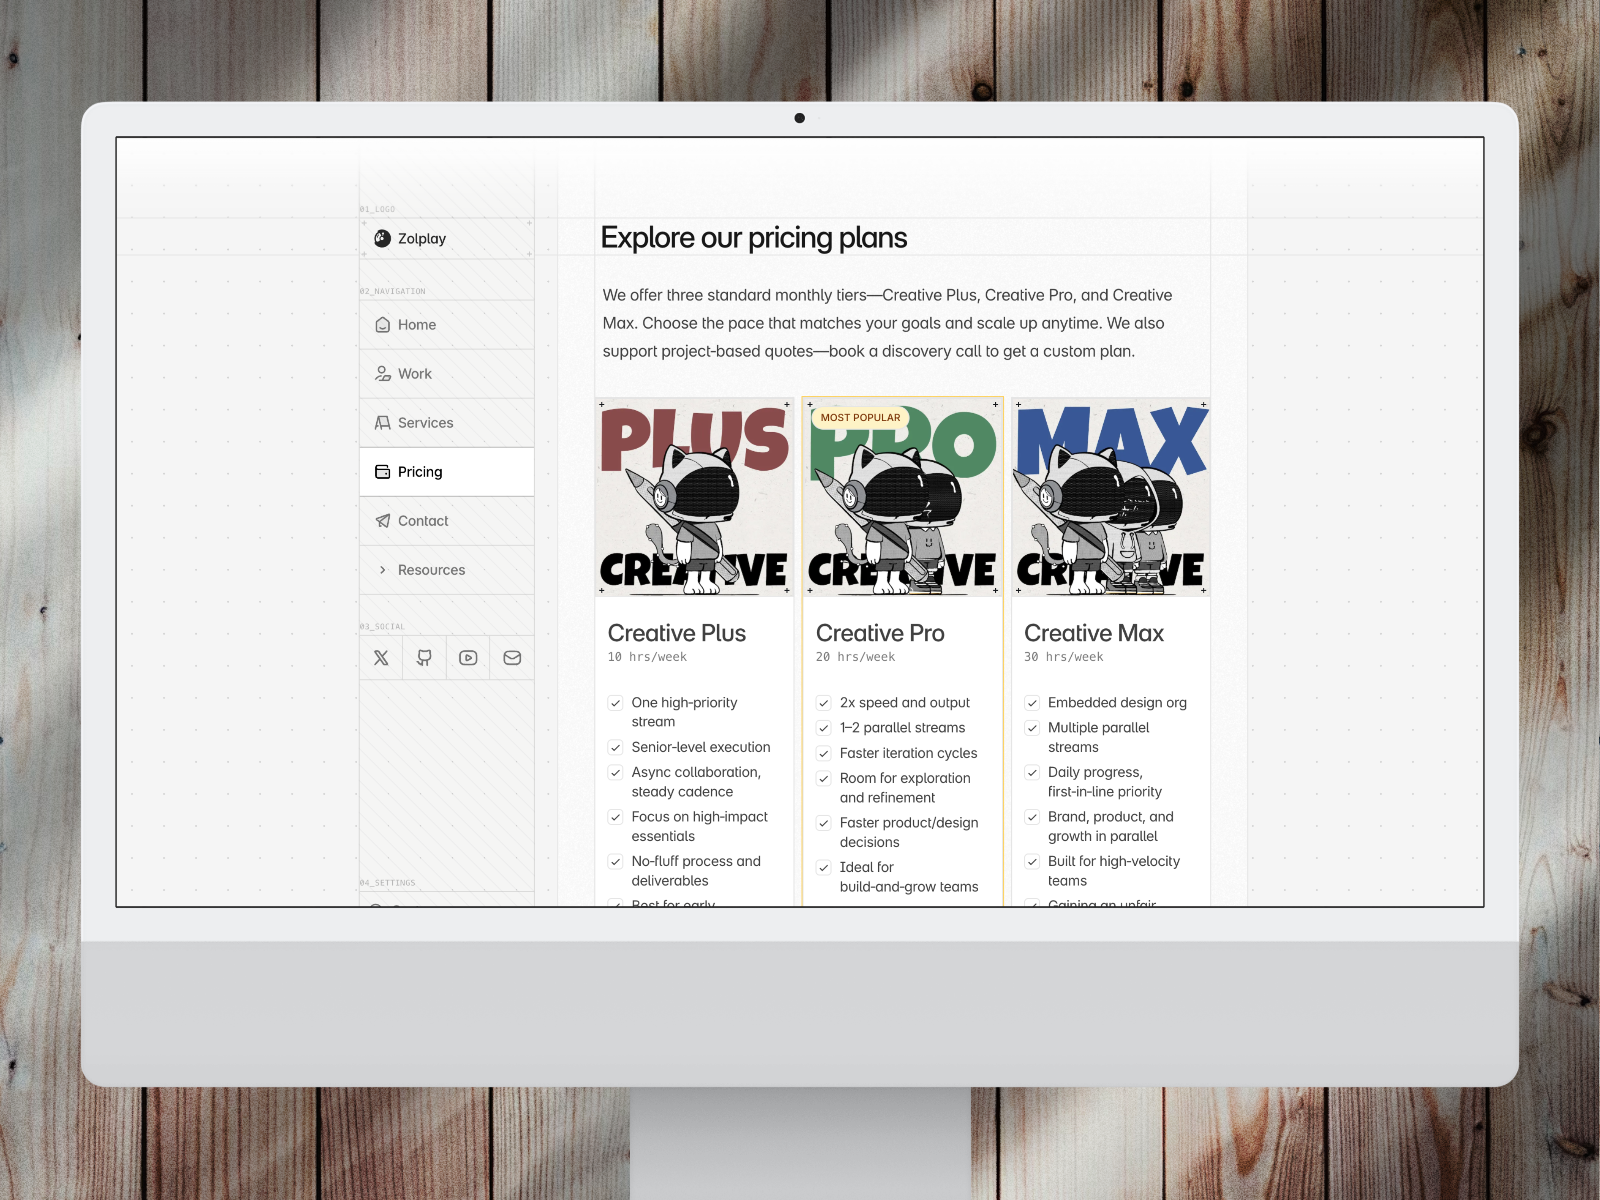The height and width of the screenshot is (1200, 1600).
Task: Open the Creative Max cover image
Action: click(x=1111, y=498)
